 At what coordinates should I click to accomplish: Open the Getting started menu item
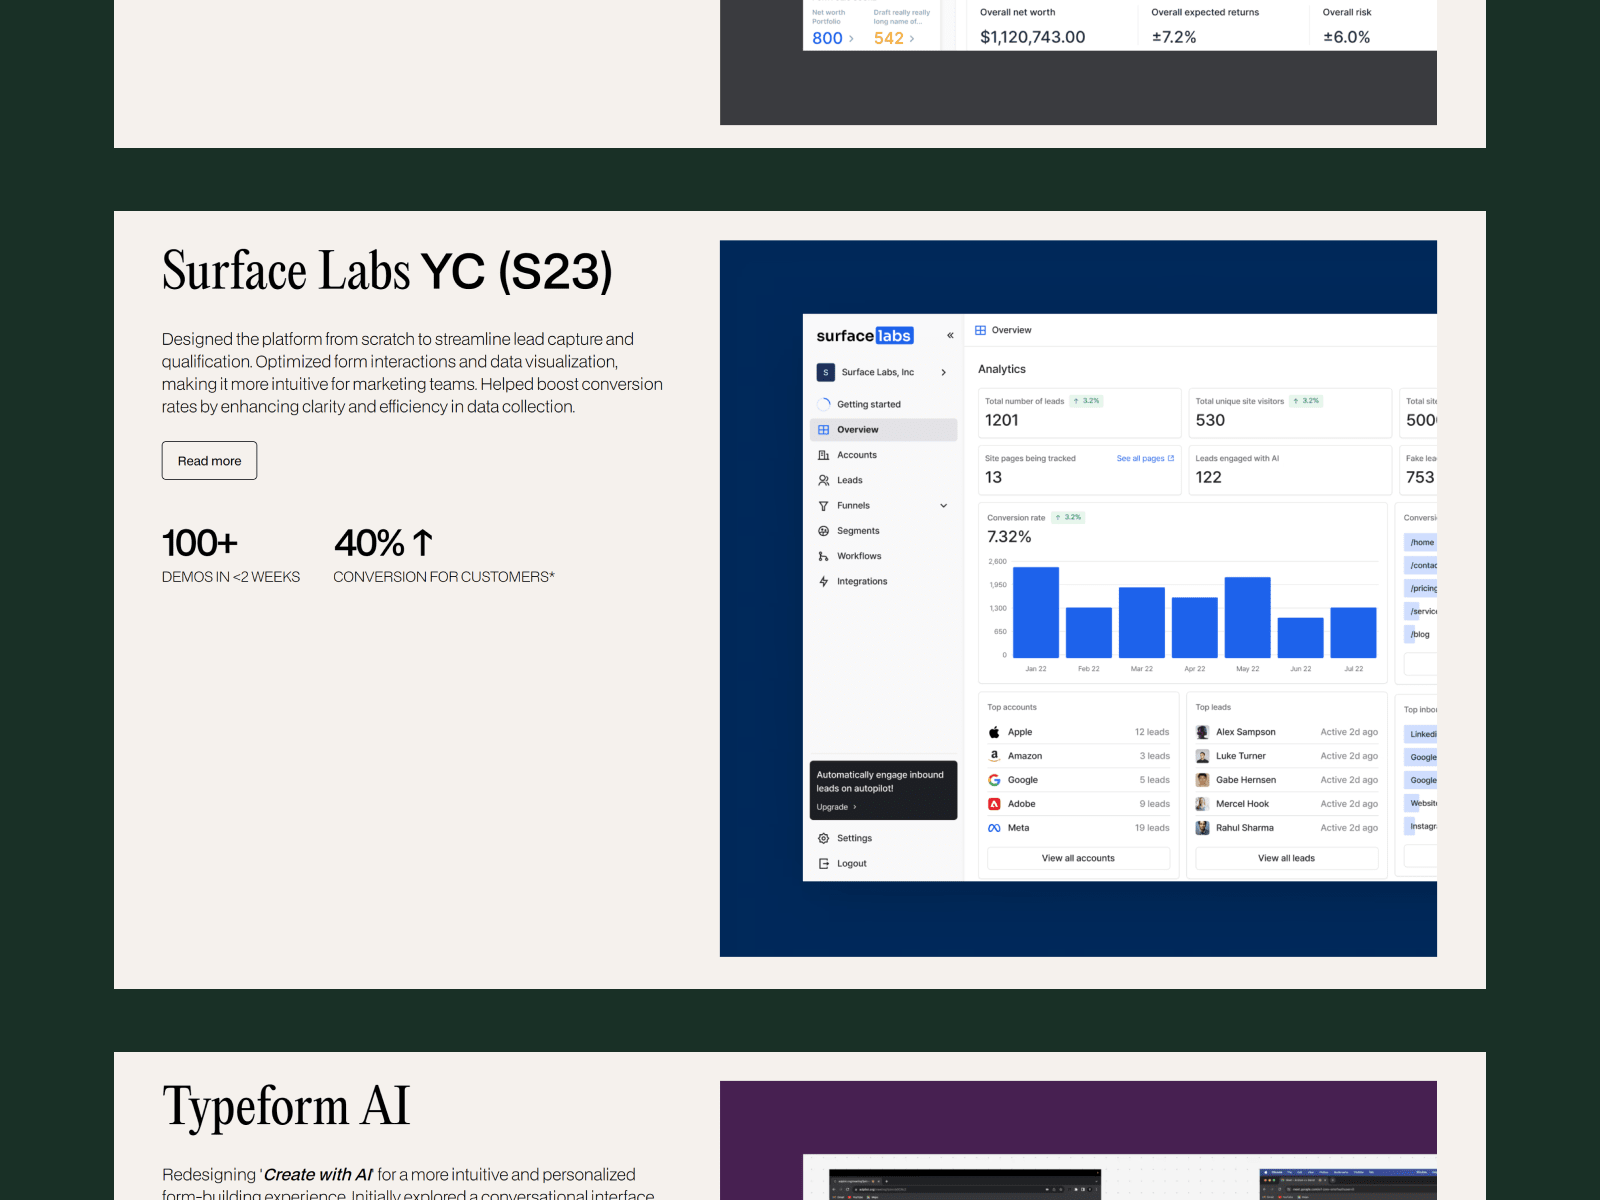(x=883, y=404)
